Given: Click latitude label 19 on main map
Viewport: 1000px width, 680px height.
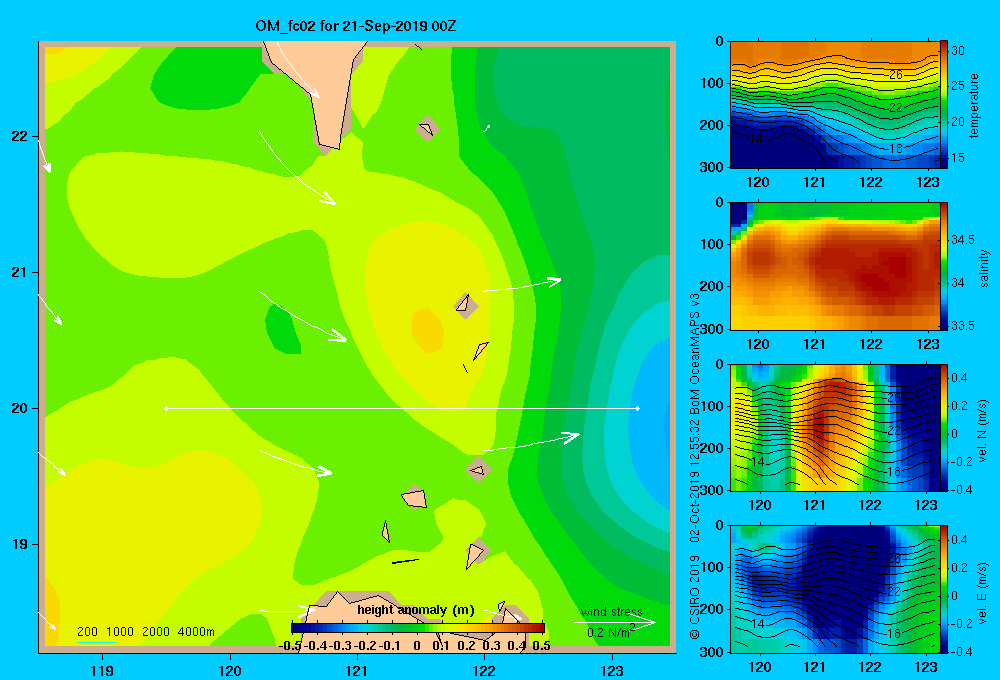Looking at the screenshot, I should click(20, 544).
